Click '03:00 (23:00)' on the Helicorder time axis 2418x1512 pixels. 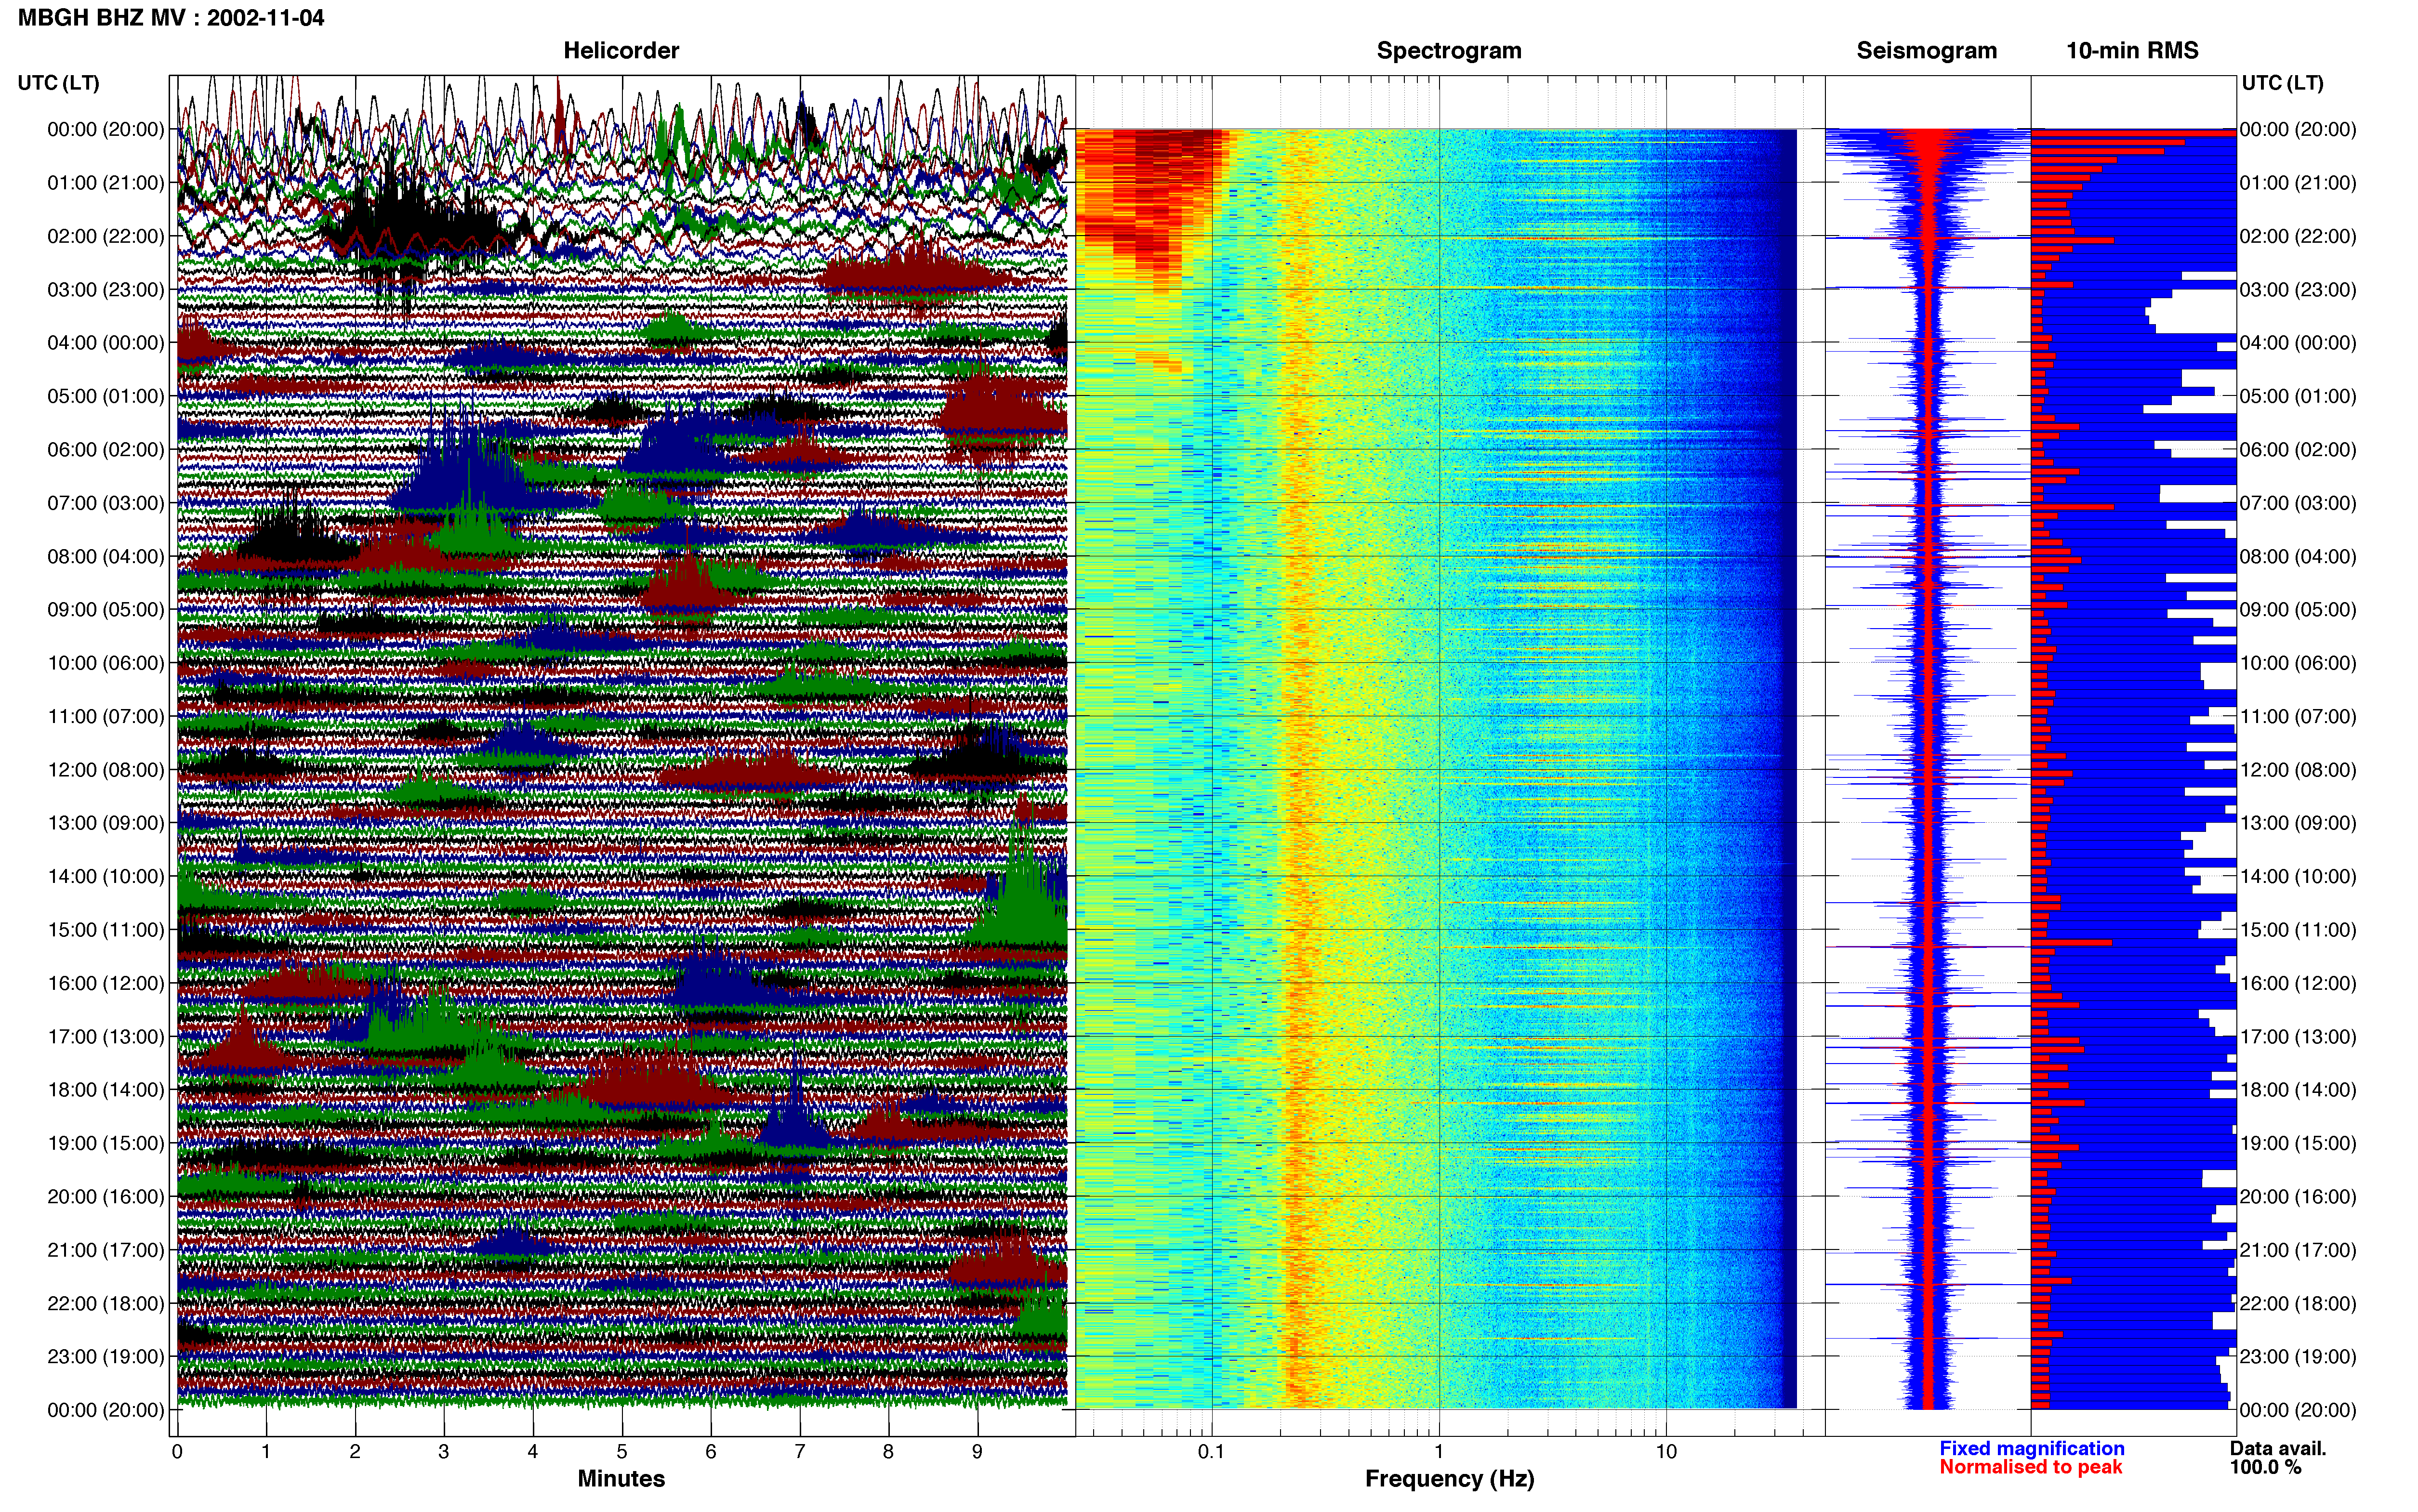[106, 290]
